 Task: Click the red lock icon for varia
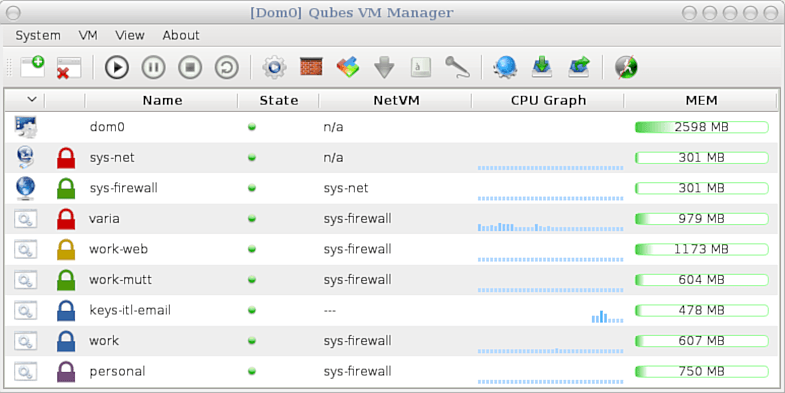66,219
